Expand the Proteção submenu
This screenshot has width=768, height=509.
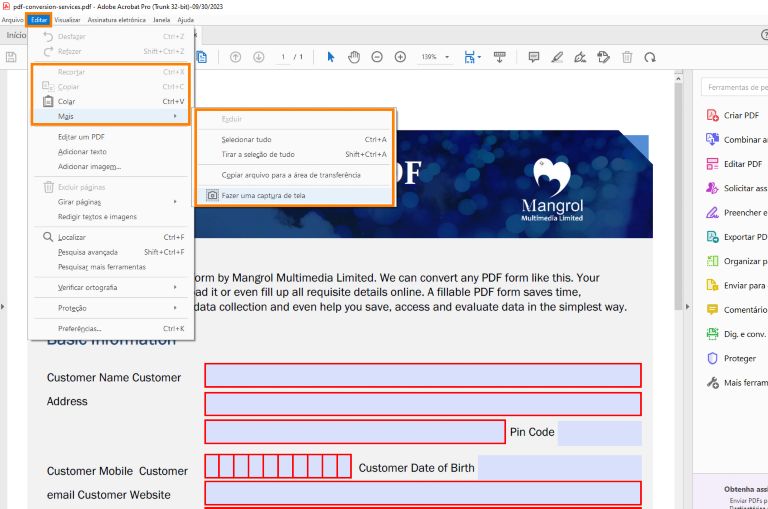tap(111, 308)
